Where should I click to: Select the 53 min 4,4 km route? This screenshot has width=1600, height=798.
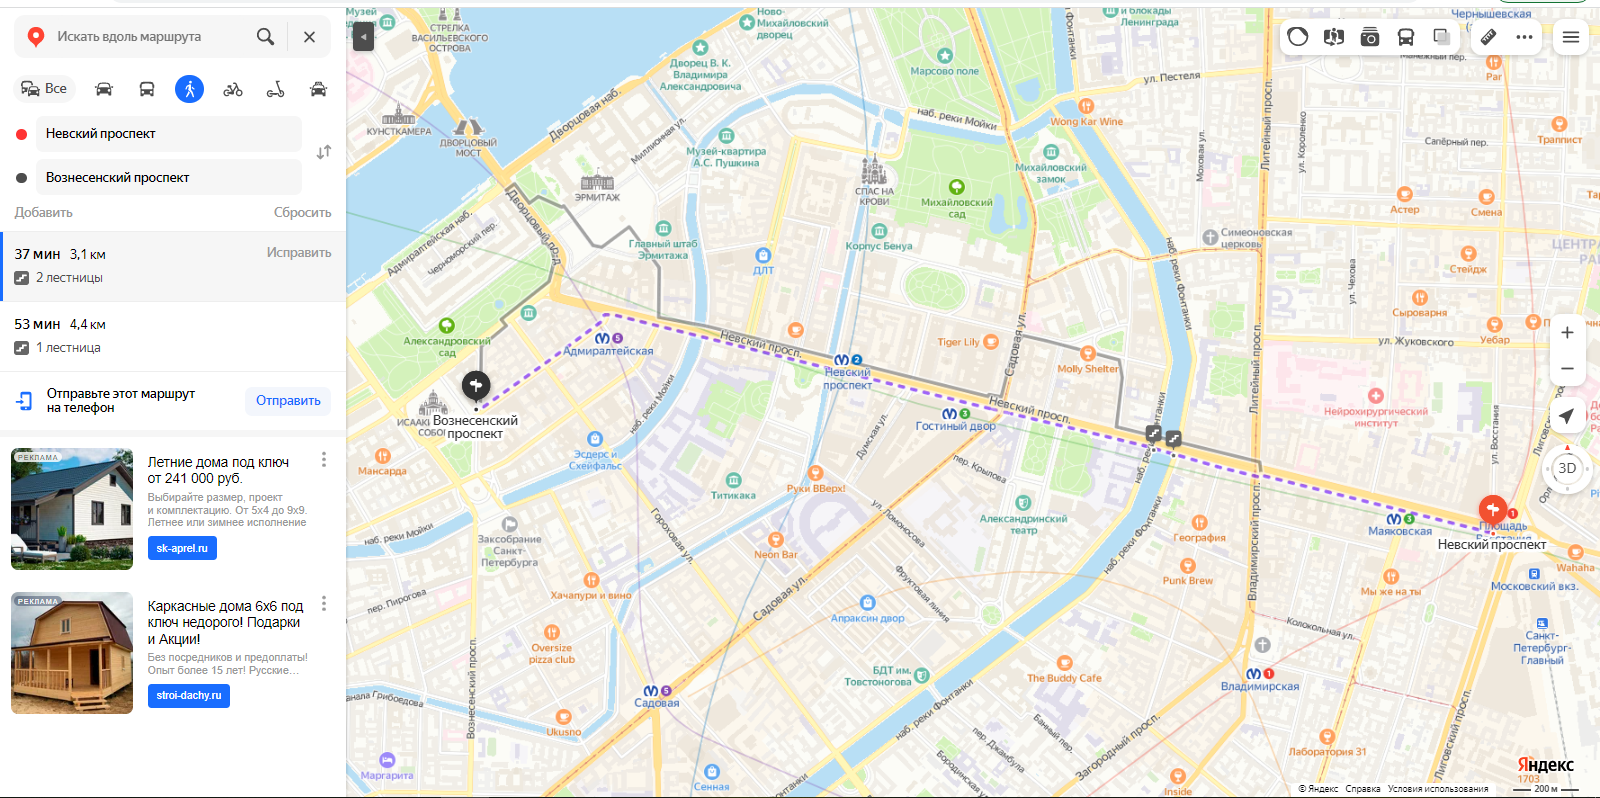pyautogui.click(x=173, y=336)
